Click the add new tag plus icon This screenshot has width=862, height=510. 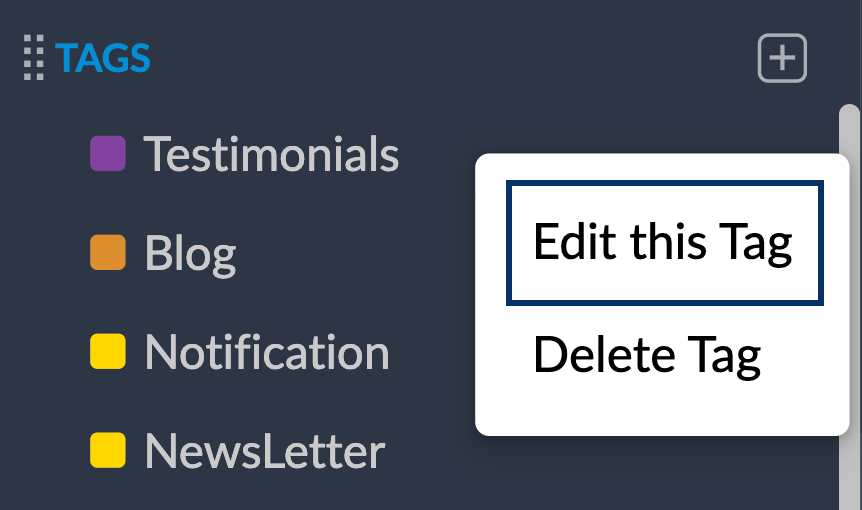pyautogui.click(x=782, y=59)
